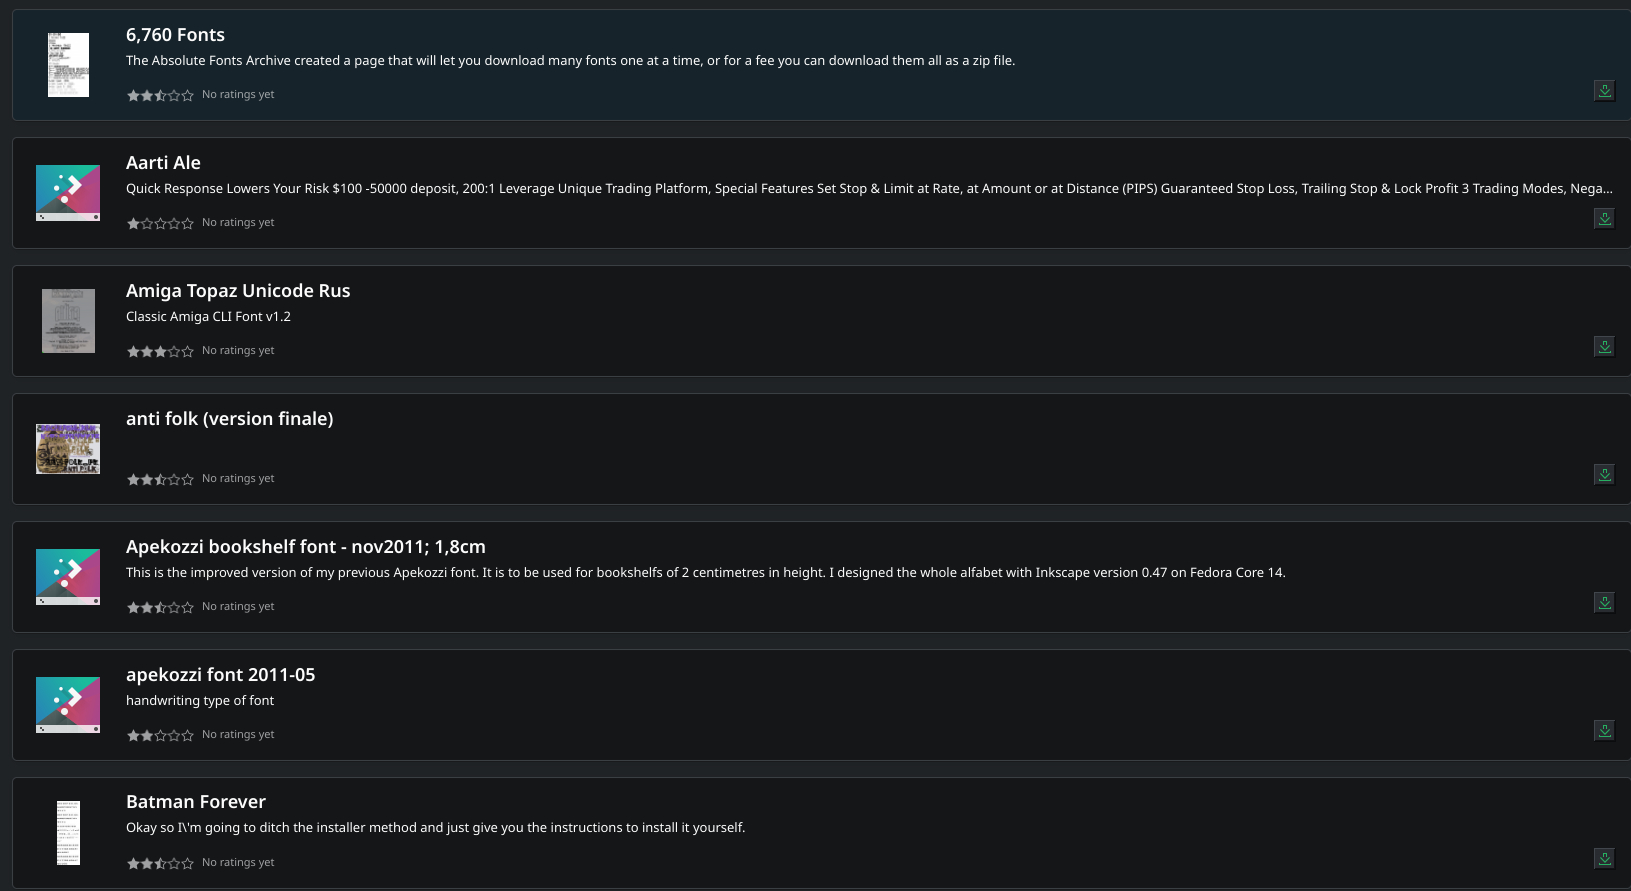Click the Aarti Ale placeholder thumbnail
Screen dimensions: 1631x891
(x=68, y=193)
